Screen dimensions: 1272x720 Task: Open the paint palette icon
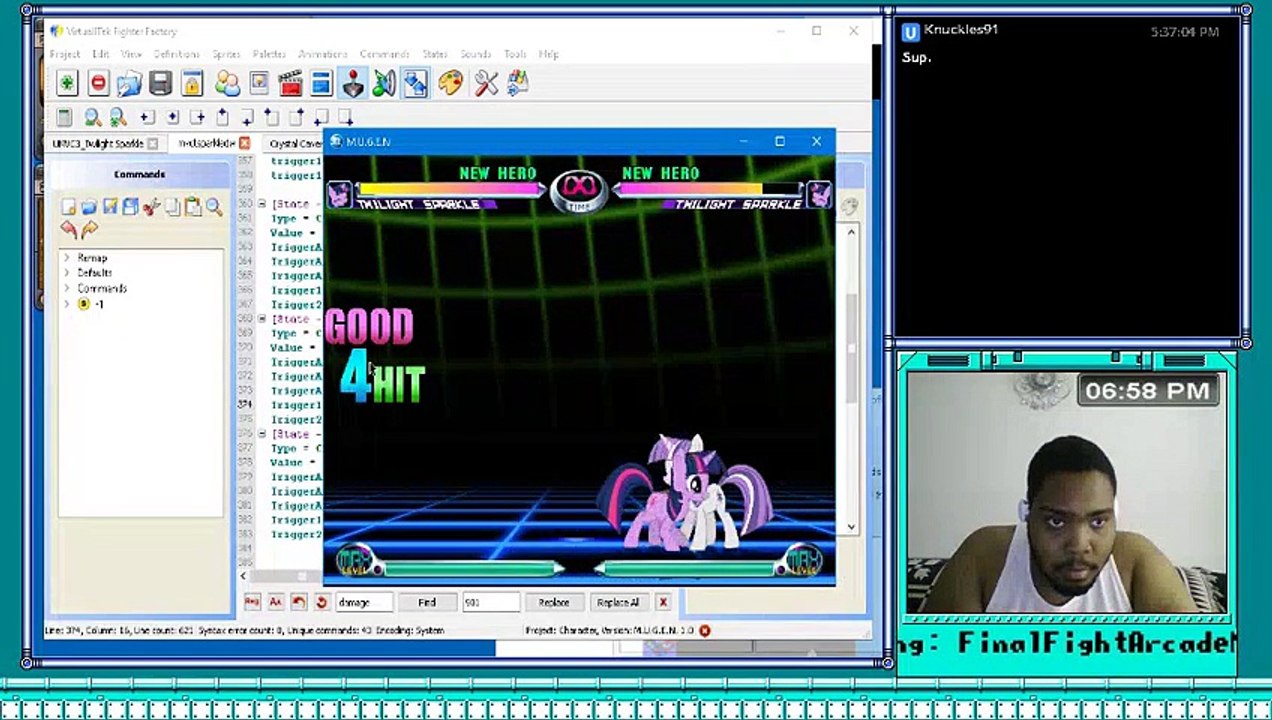pyautogui.click(x=450, y=84)
